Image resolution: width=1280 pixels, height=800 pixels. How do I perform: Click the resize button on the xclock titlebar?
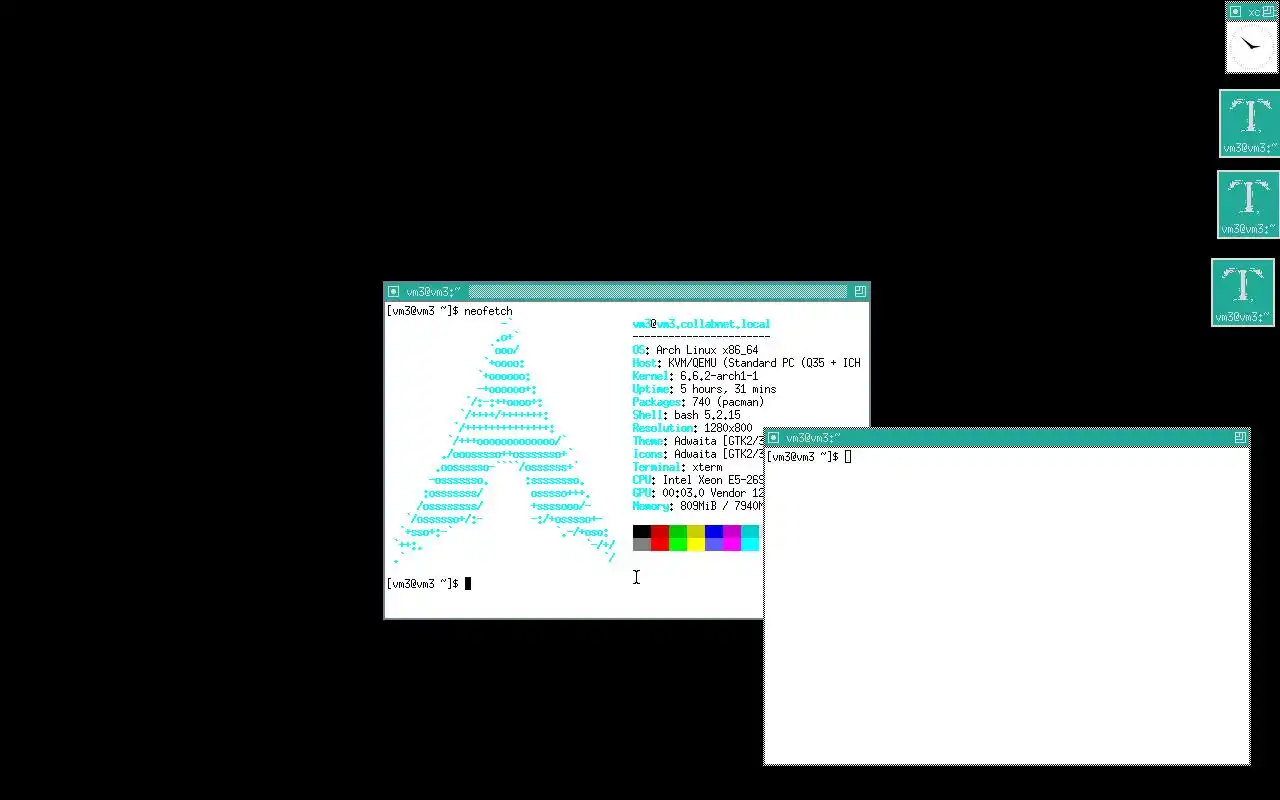(1269, 11)
